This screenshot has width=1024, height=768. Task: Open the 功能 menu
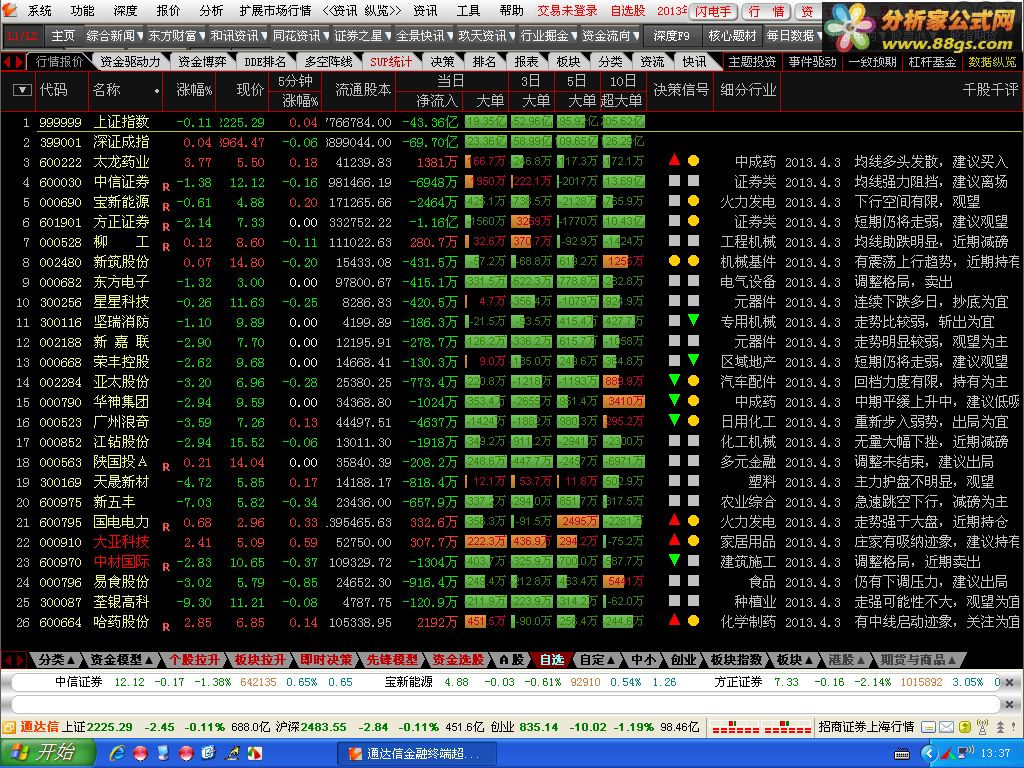(82, 10)
